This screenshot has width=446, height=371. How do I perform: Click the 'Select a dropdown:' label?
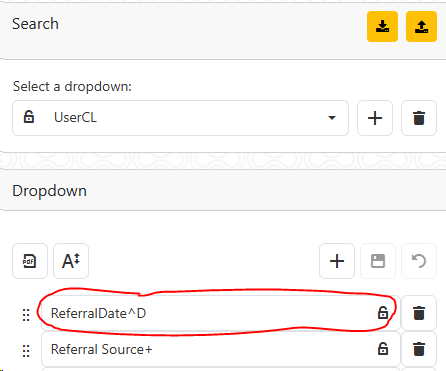pos(72,87)
